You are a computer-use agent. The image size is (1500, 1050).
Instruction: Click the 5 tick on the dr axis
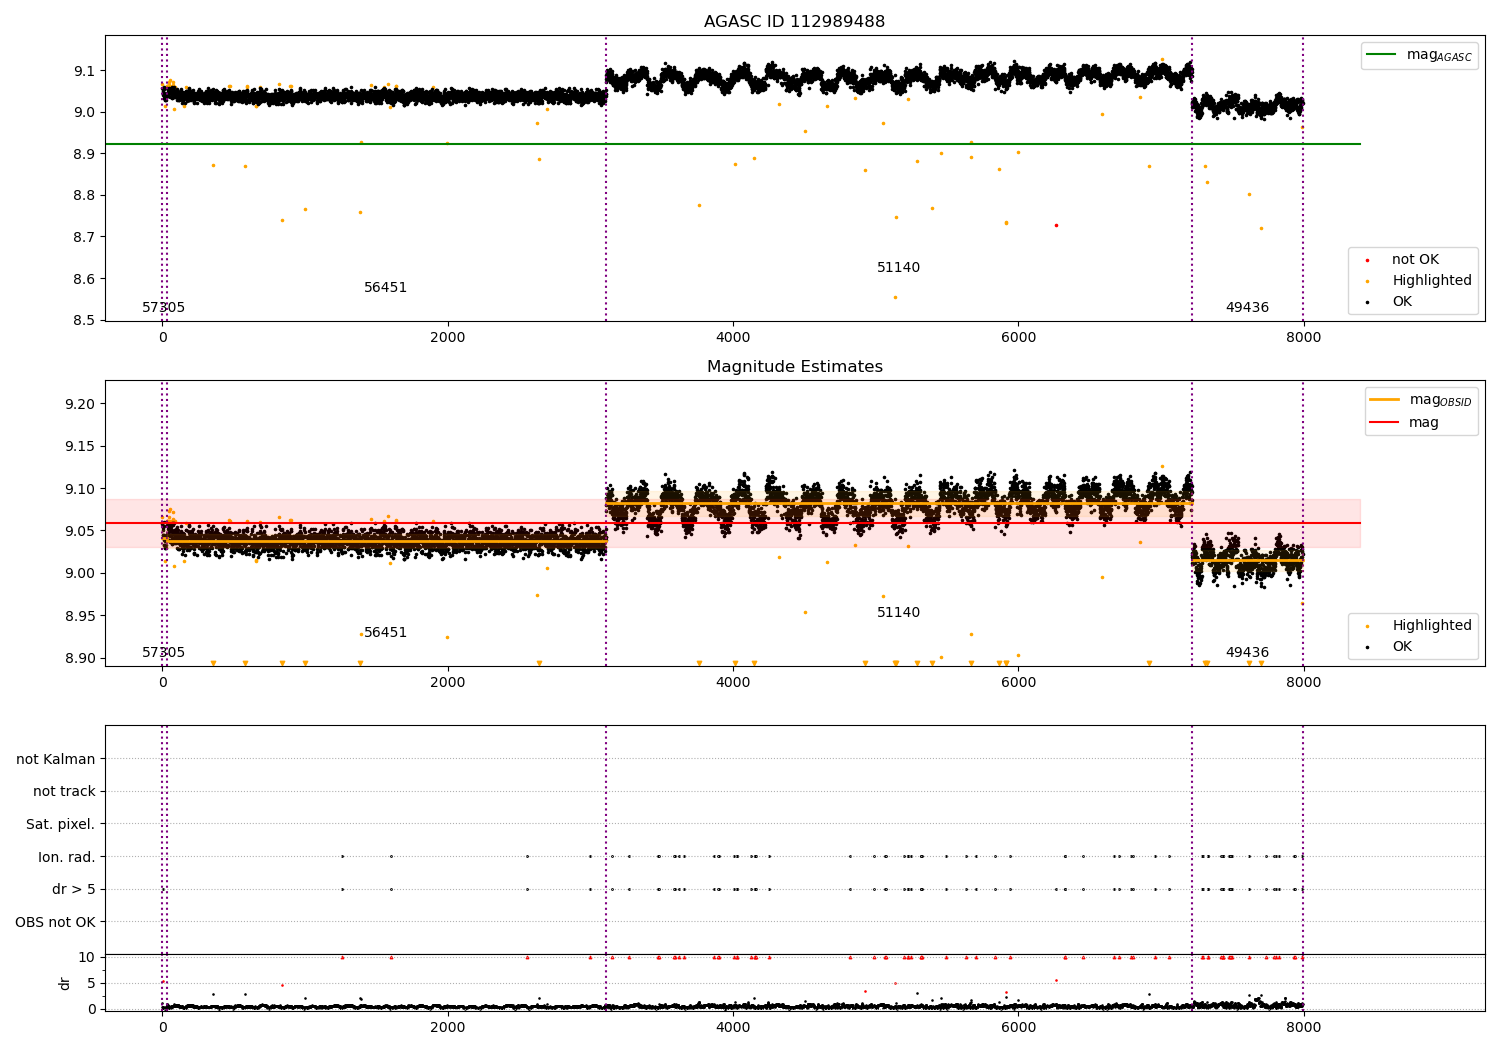[x=91, y=983]
